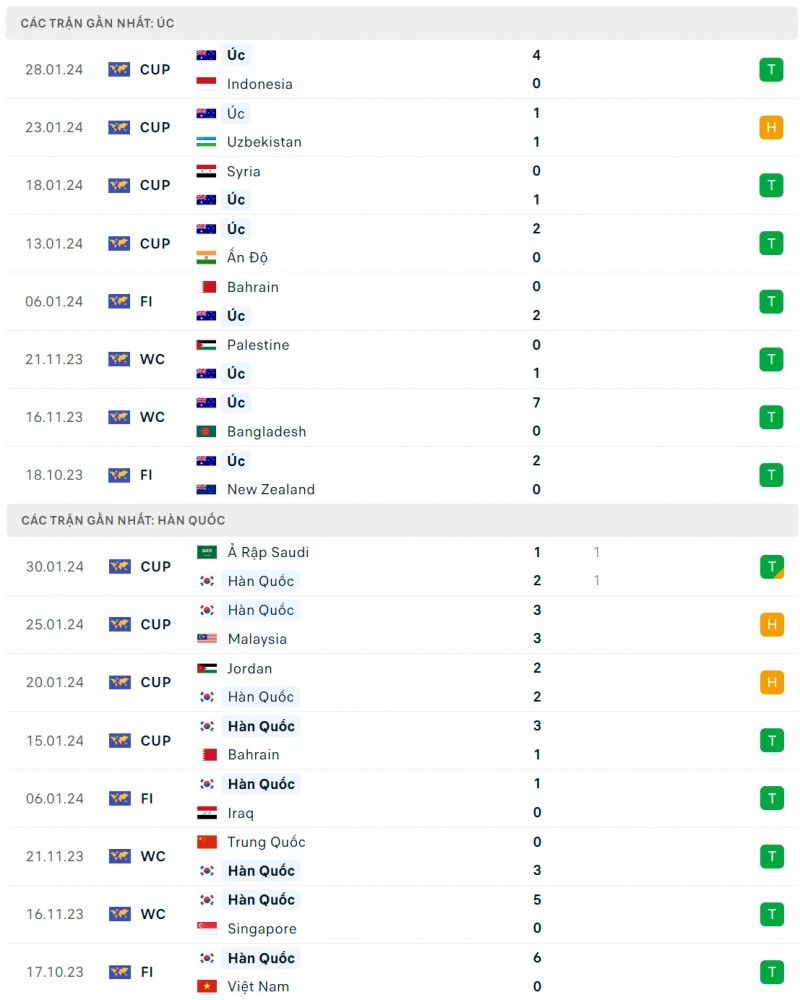This screenshot has height=1000, width=800.
Task: Click the orange H badge for Úc–Uzbekistan
Action: click(x=771, y=128)
